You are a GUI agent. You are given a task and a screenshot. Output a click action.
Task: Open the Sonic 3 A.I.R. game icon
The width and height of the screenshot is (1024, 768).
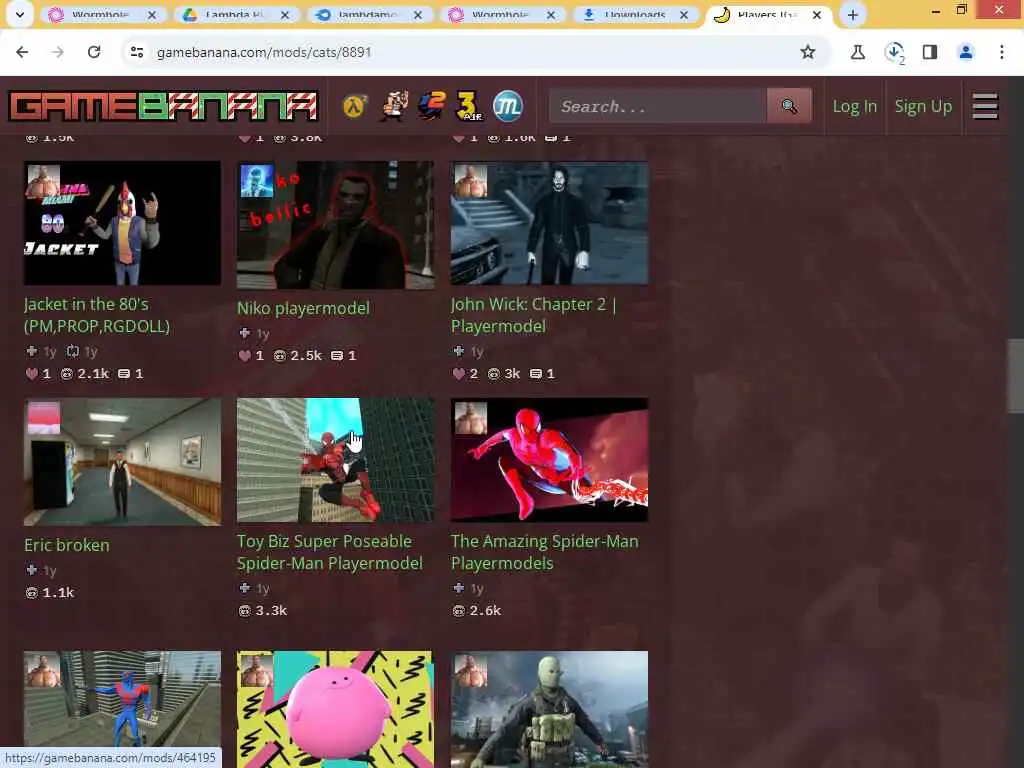(x=469, y=106)
